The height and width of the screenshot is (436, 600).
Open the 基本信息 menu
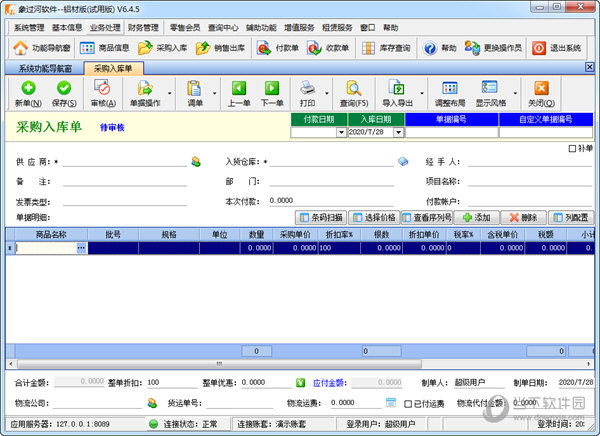[x=67, y=28]
